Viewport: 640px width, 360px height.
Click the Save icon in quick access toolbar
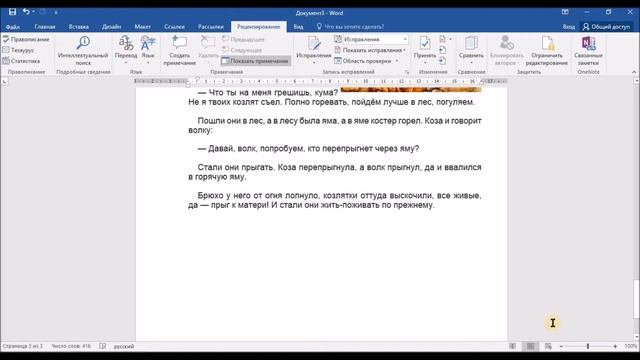tap(13, 12)
